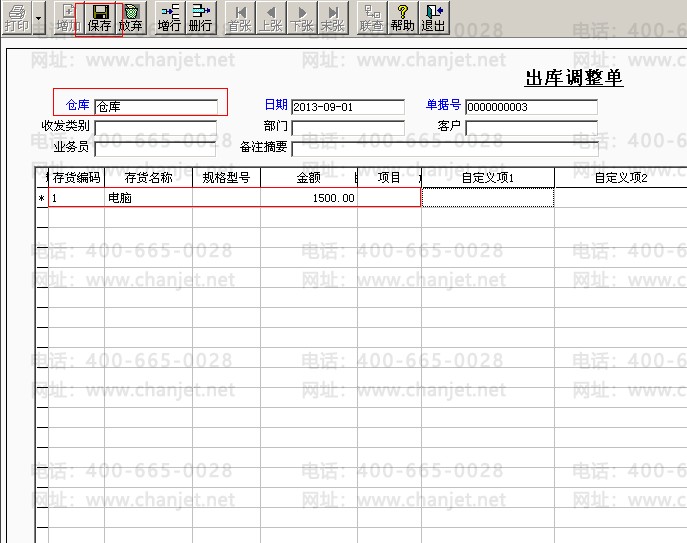This screenshot has height=543, width=687.
Task: Click the 联查 linked query icon
Action: pos(372,18)
